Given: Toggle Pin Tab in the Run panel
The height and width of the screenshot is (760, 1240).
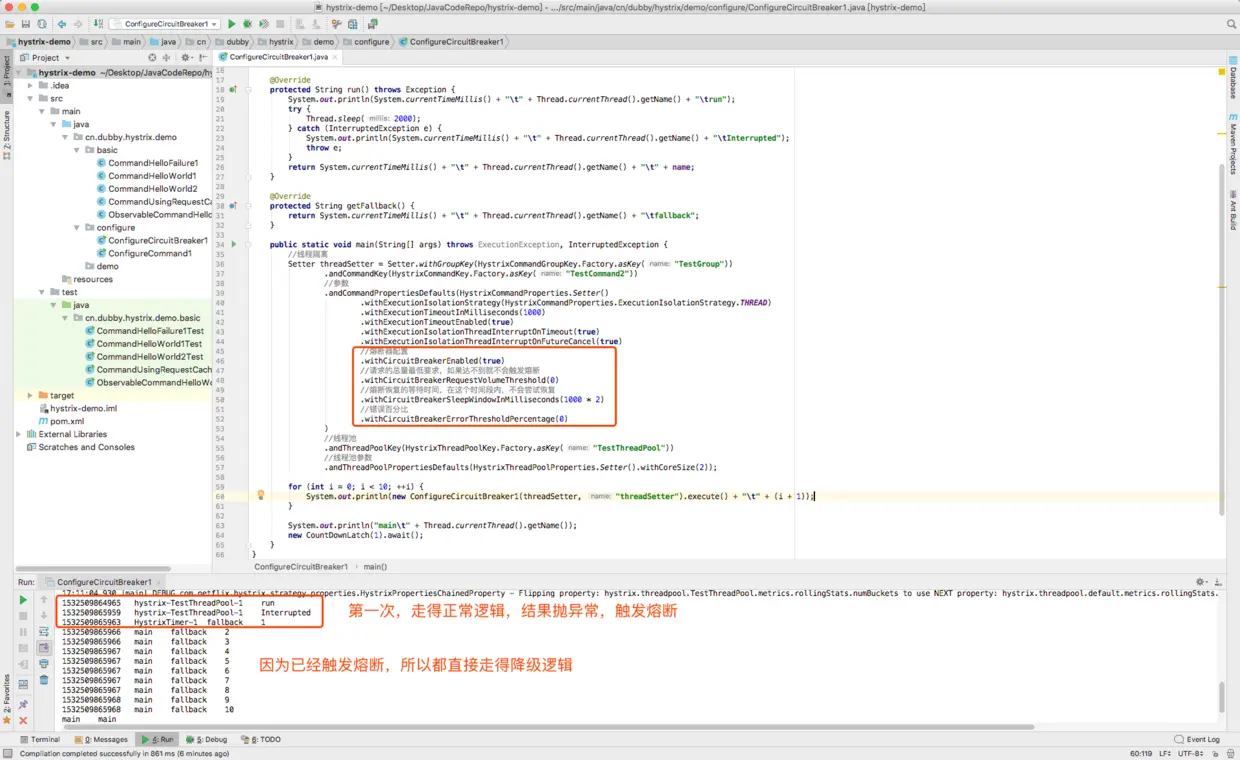Looking at the screenshot, I should click(x=23, y=704).
